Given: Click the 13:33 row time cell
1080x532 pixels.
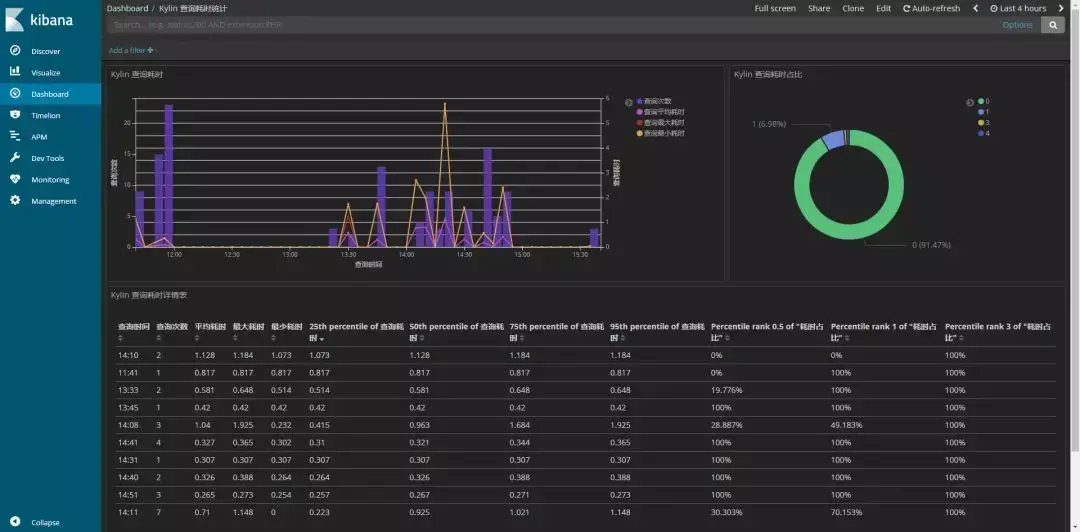Looking at the screenshot, I should 127,390.
